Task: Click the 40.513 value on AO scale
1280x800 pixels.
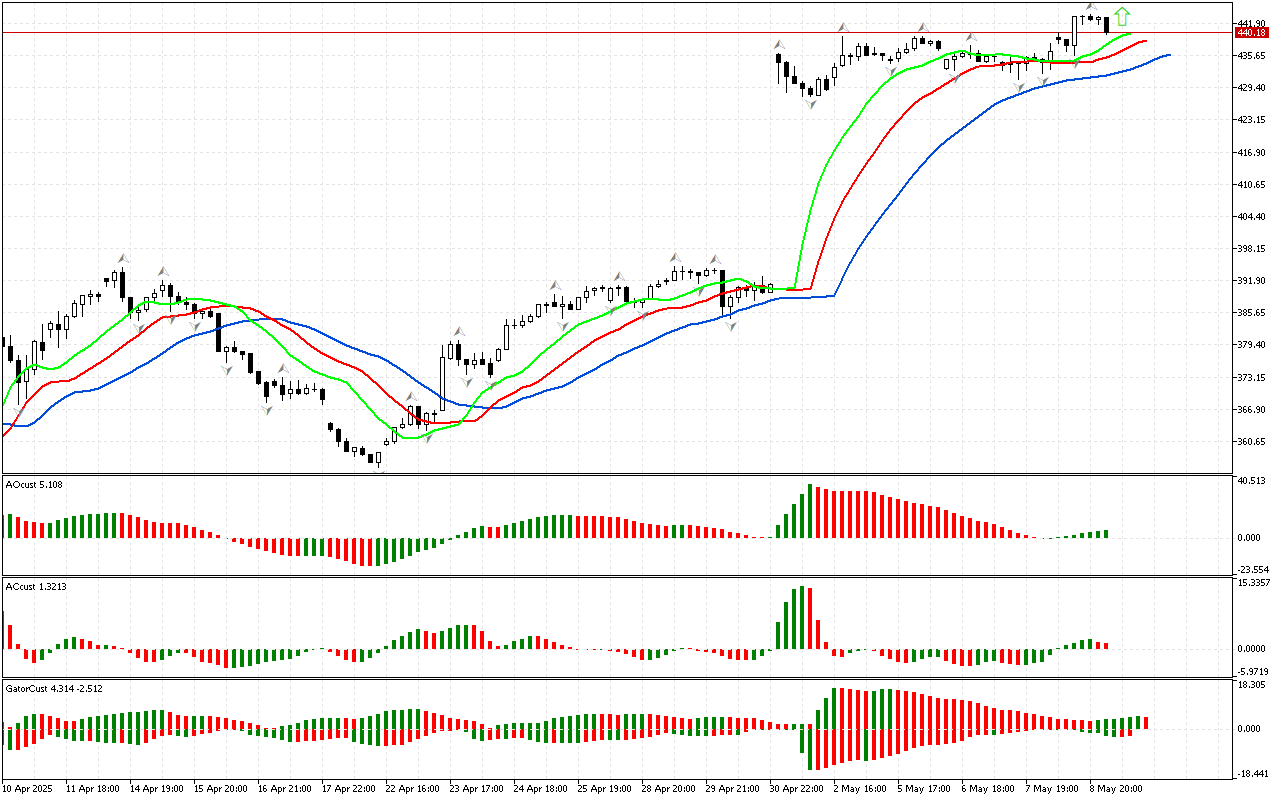Action: [1253, 481]
